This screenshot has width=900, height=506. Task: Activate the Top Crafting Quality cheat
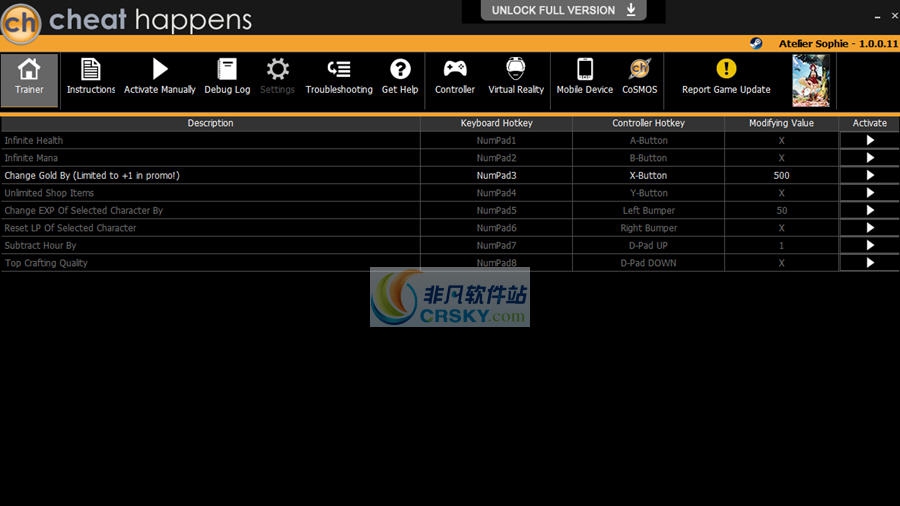[870, 263]
